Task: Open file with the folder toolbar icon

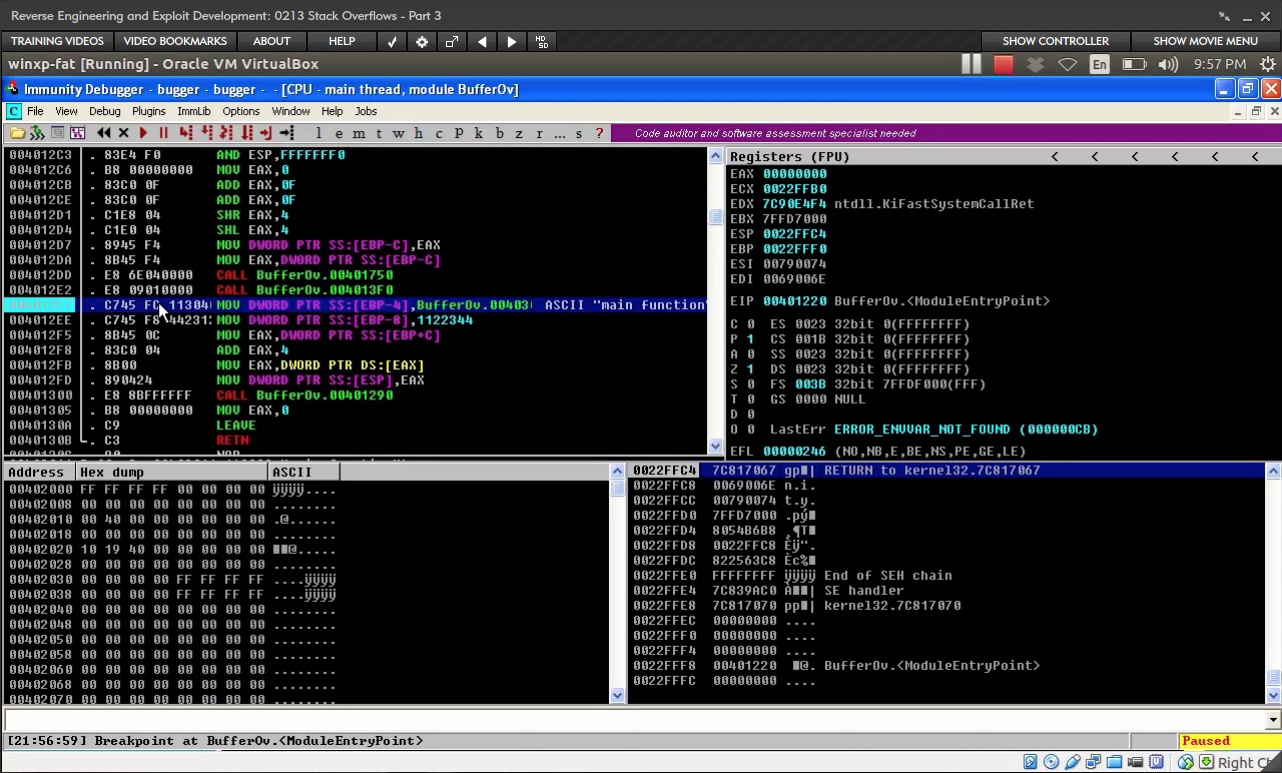Action: point(18,132)
